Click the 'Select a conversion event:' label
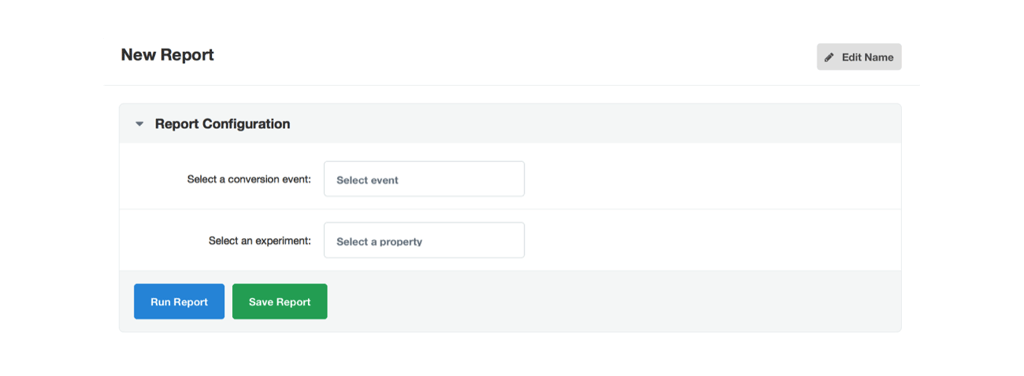 click(249, 179)
